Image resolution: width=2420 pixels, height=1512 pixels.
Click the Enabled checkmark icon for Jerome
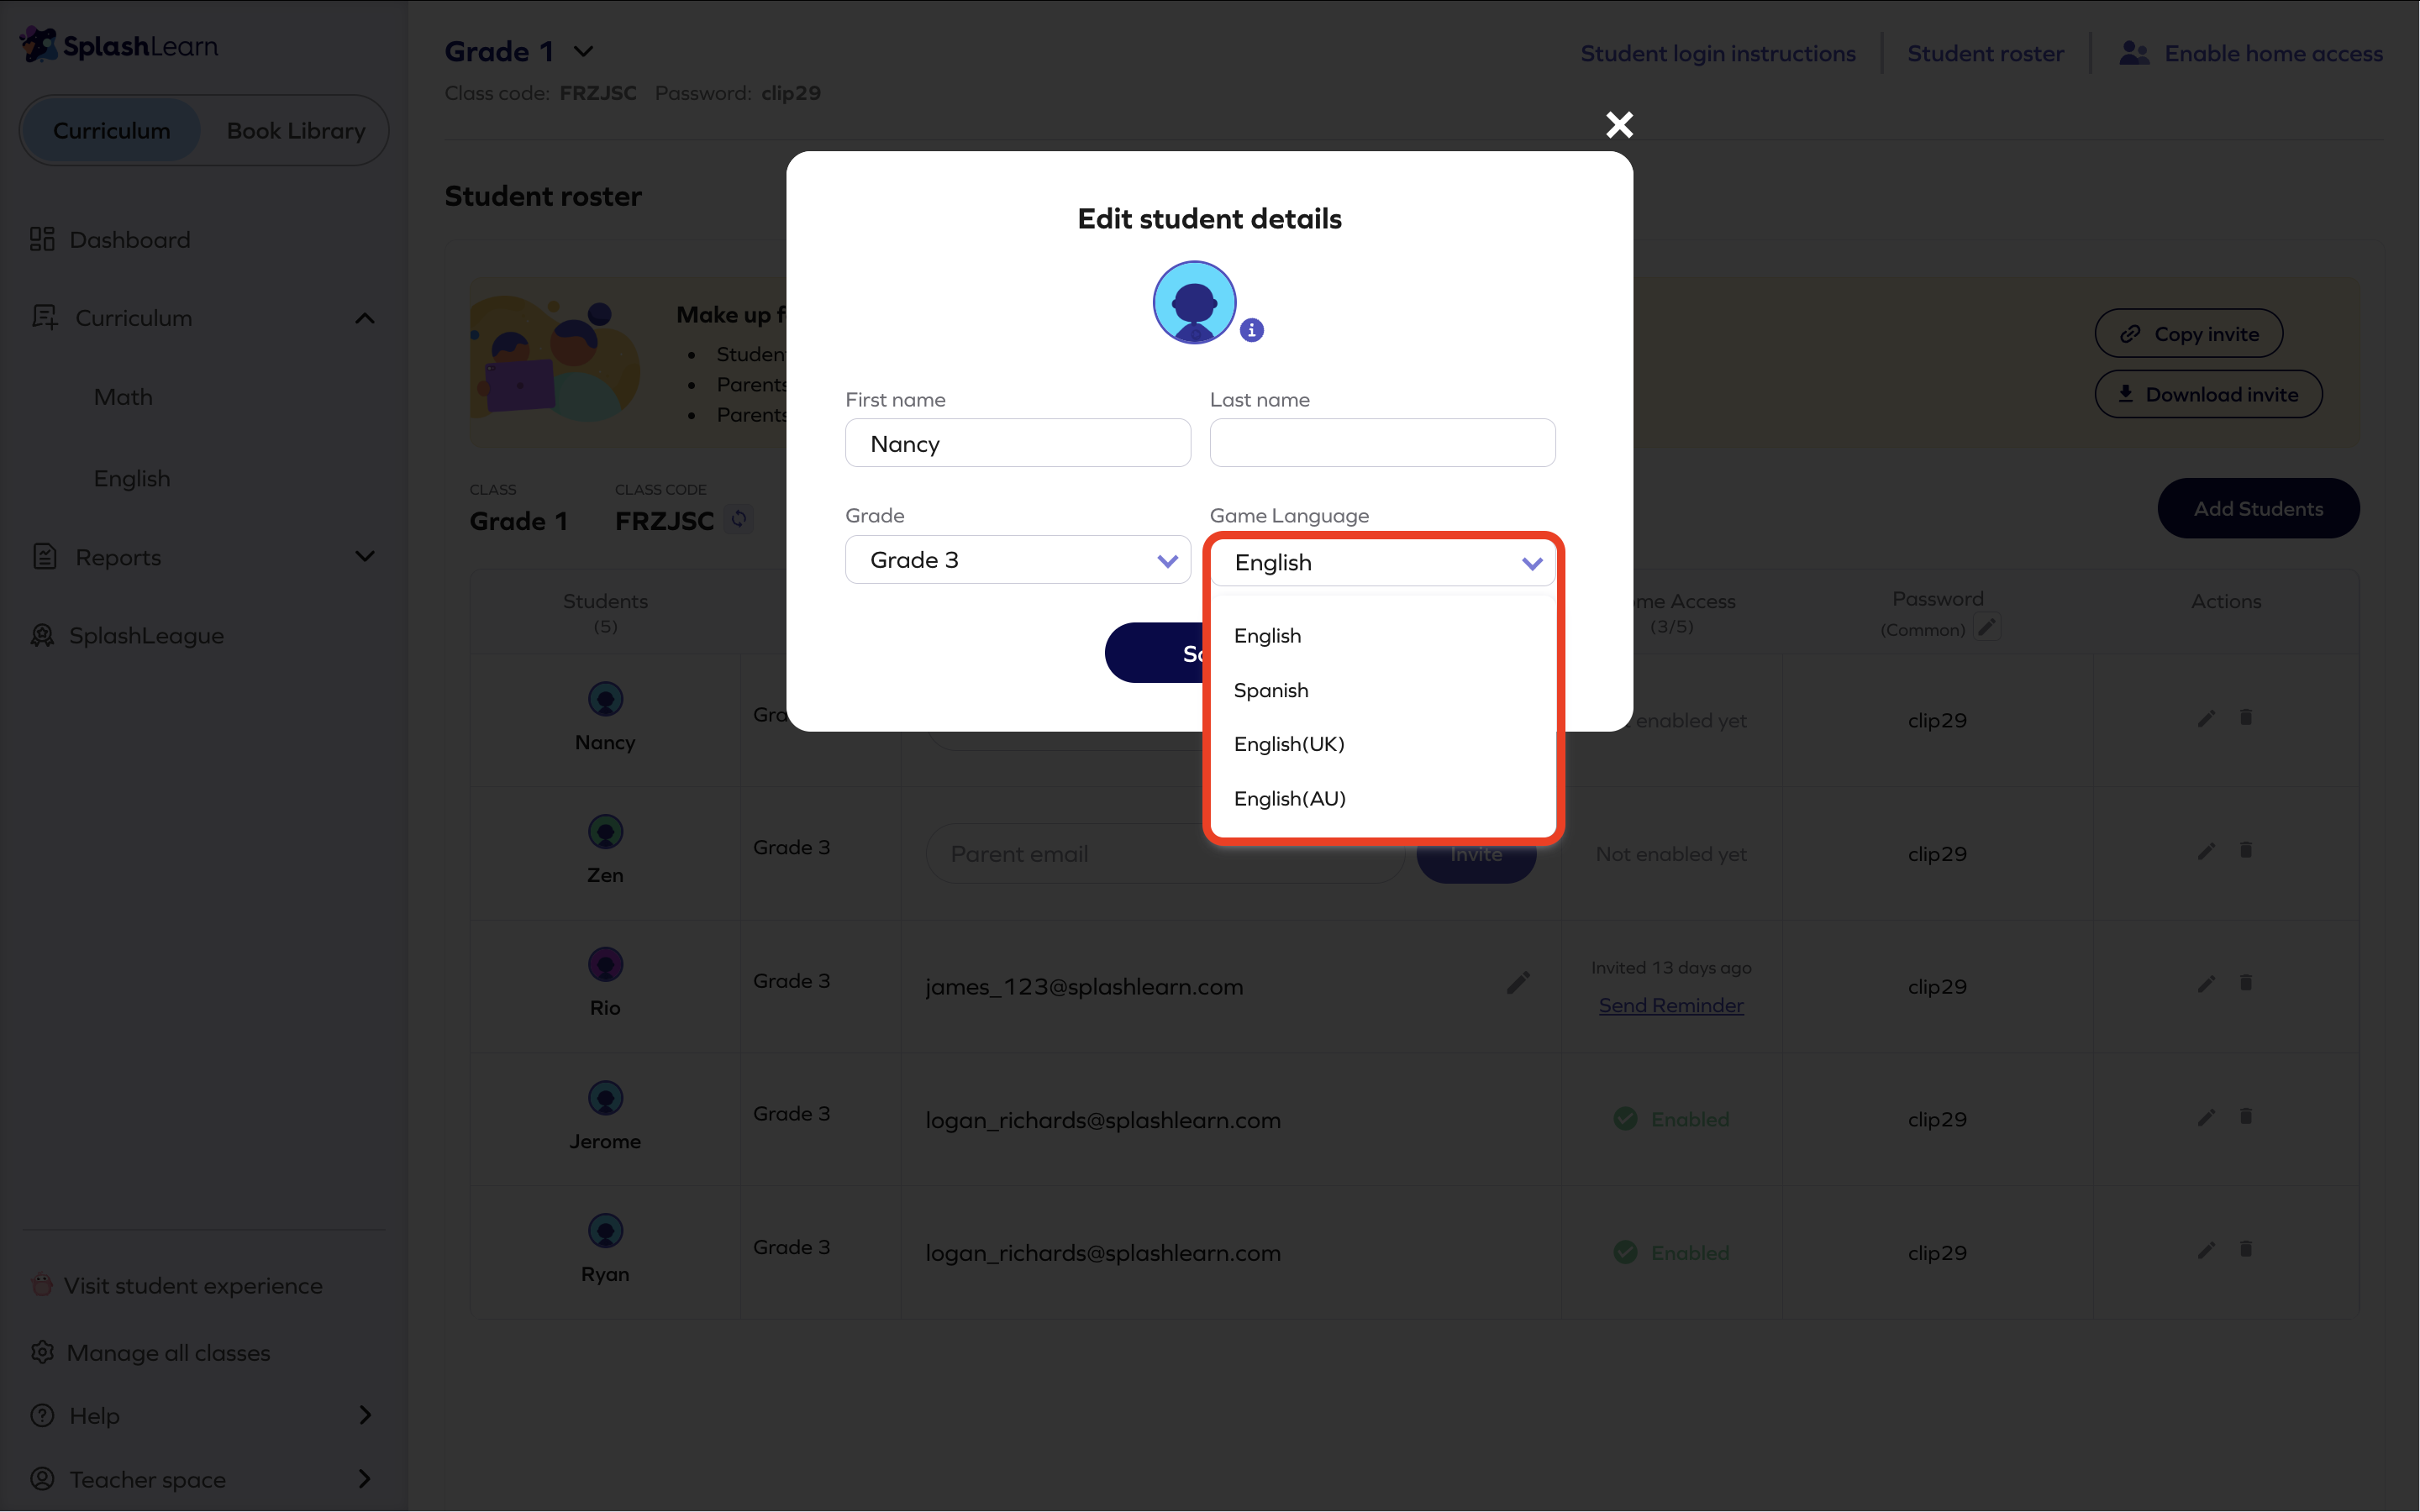pyautogui.click(x=1625, y=1119)
